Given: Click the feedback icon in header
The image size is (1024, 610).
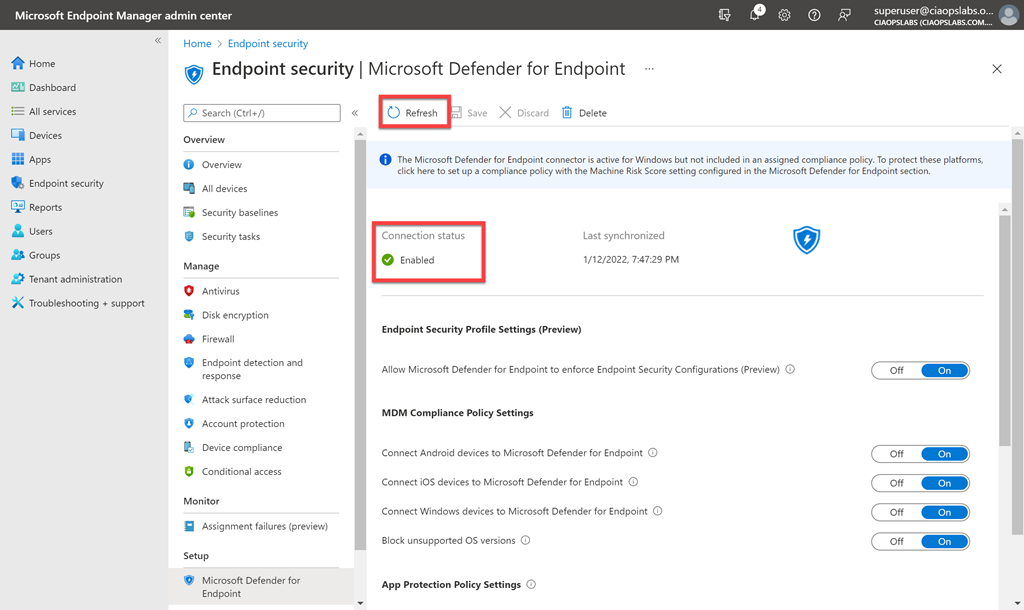Looking at the screenshot, I should (844, 15).
